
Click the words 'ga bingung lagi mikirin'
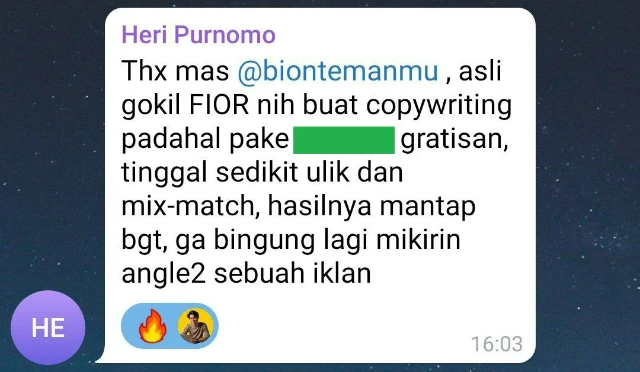318,241
